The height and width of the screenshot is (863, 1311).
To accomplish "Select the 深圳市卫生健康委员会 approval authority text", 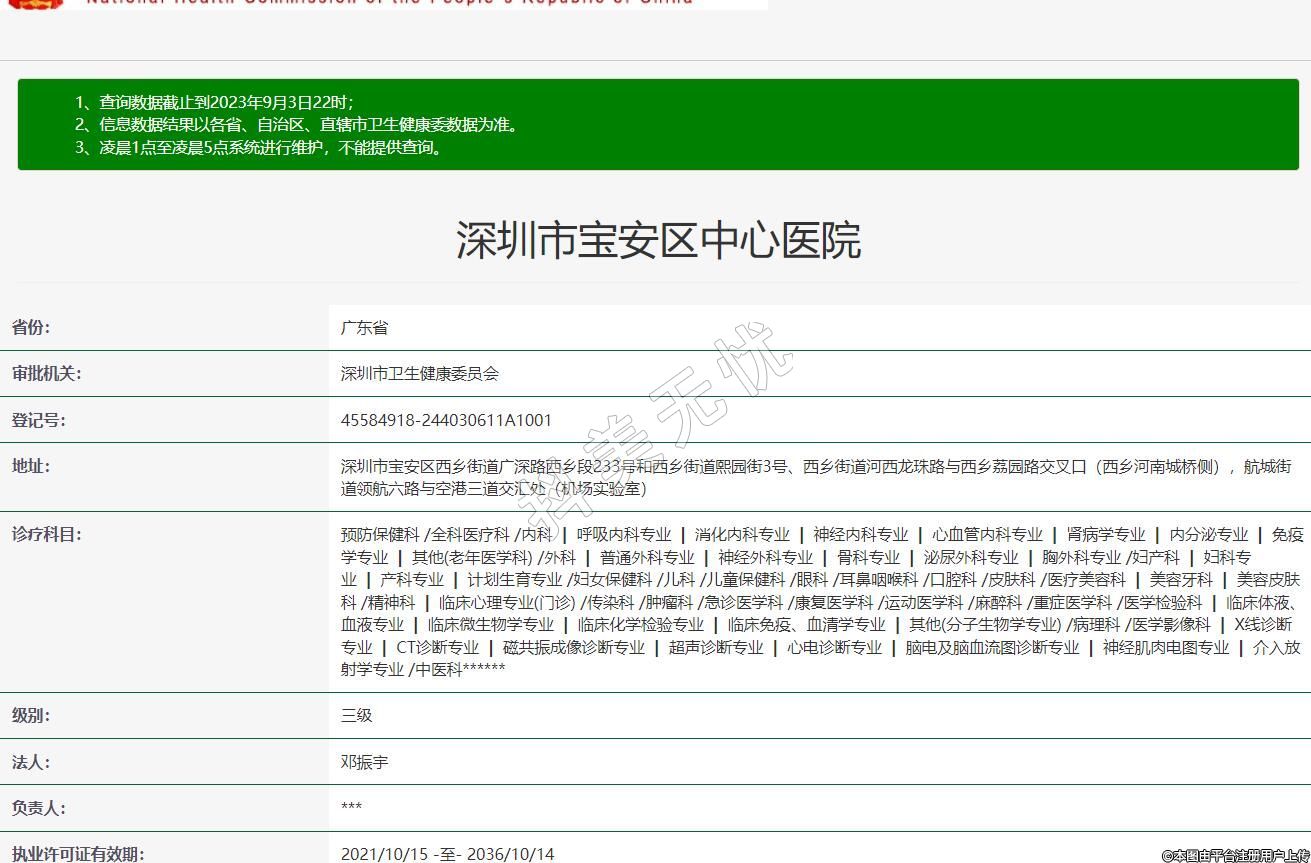I will (x=419, y=374).
